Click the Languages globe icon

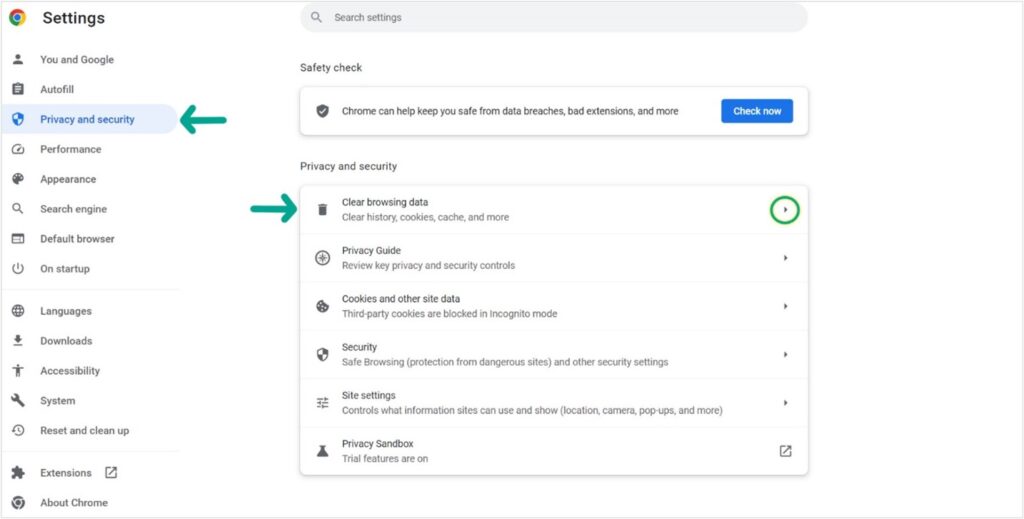18,311
